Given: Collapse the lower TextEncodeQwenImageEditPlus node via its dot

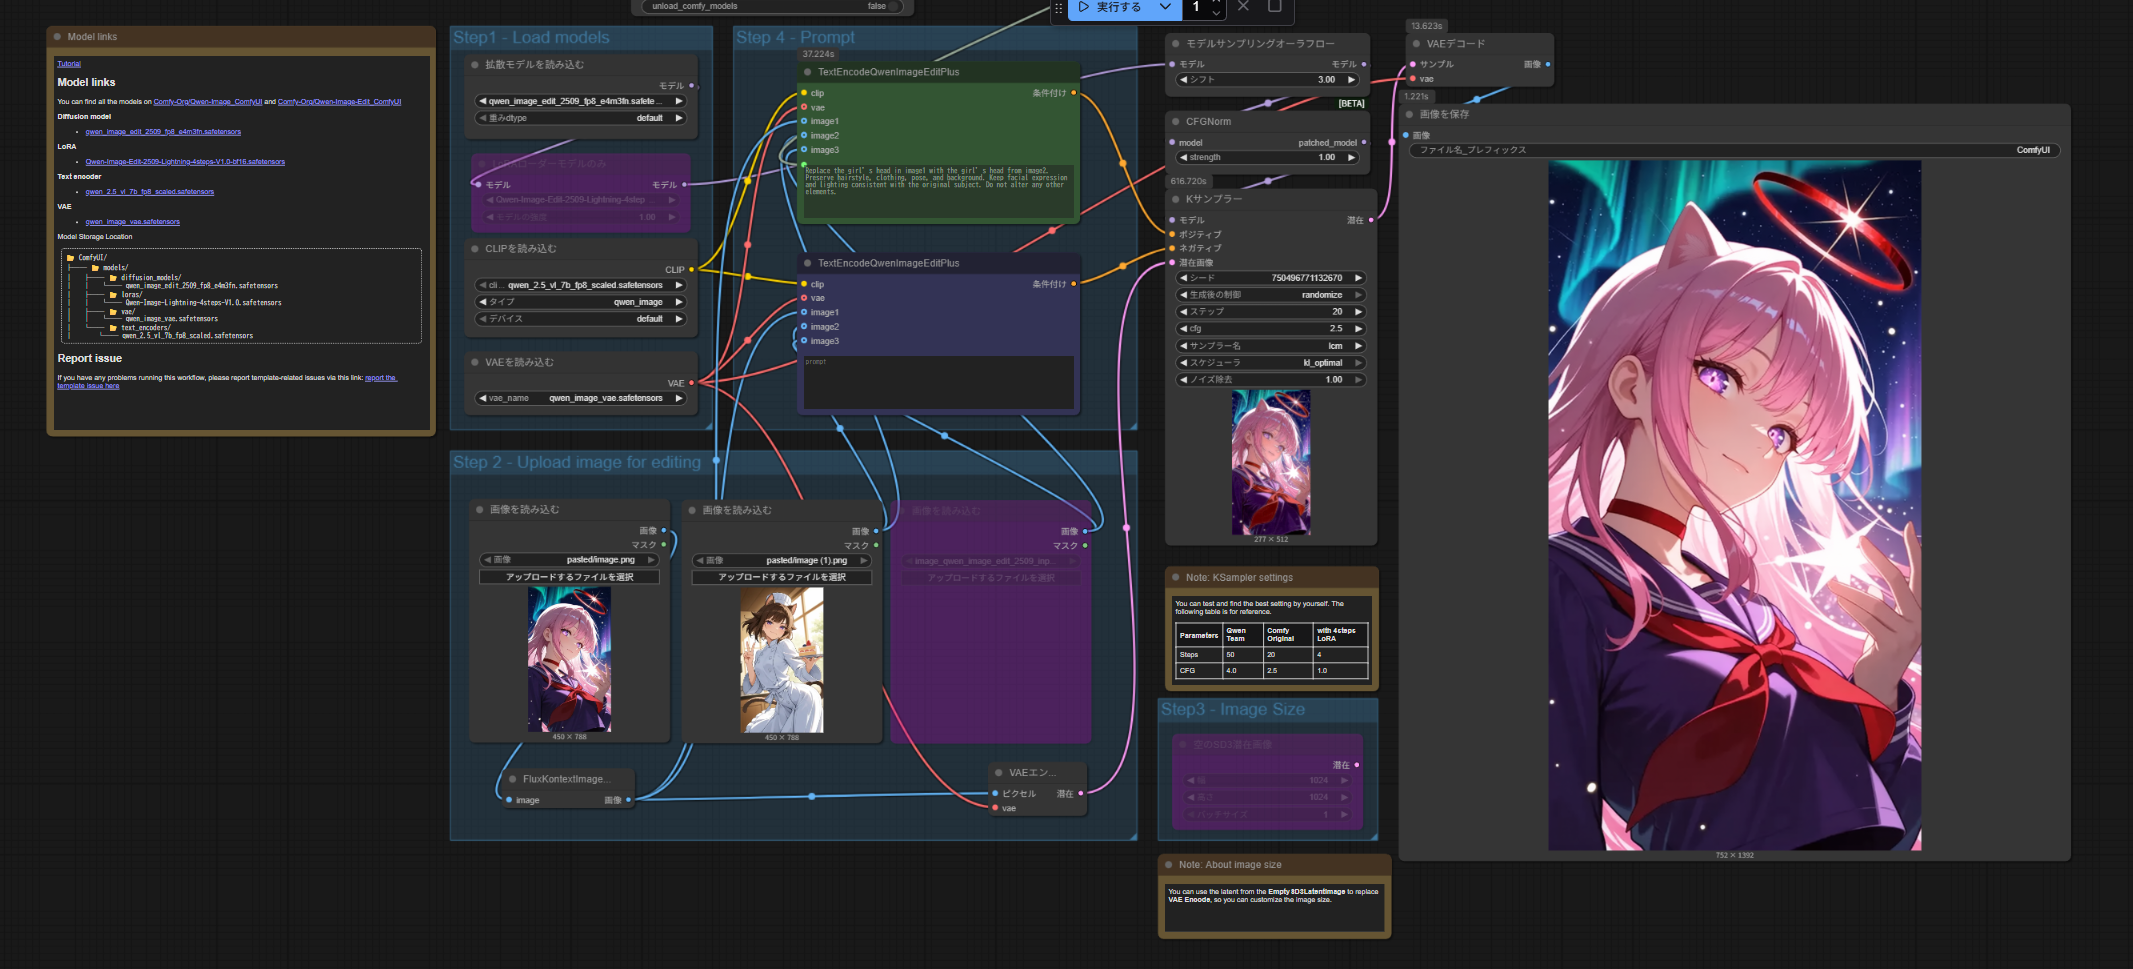Looking at the screenshot, I should point(807,264).
